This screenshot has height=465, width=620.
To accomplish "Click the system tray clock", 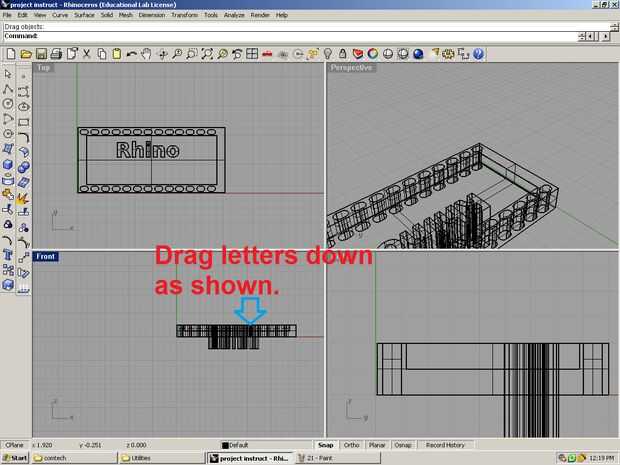I will pyautogui.click(x=601, y=458).
